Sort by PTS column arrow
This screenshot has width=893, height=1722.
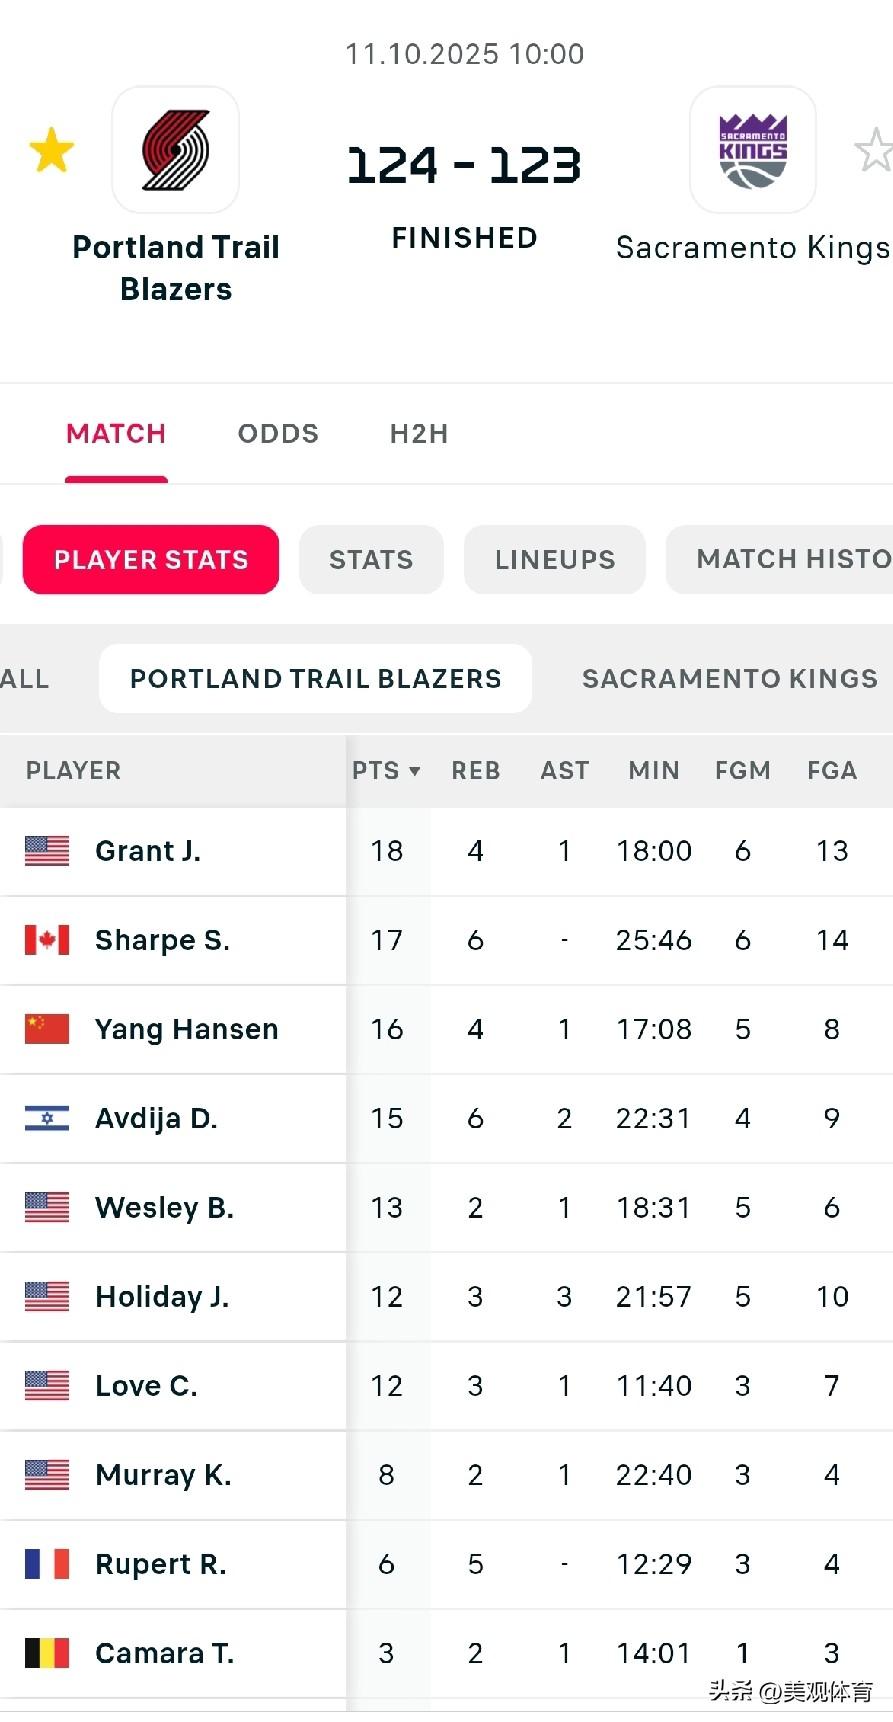(x=414, y=771)
